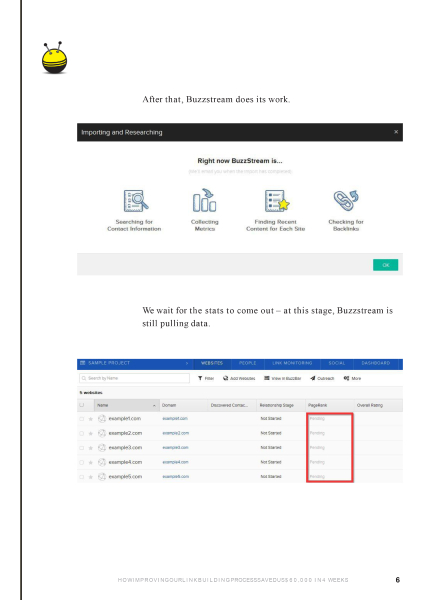The width and height of the screenshot is (424, 600).
Task: Sort by the Name column header
Action: [x=127, y=405]
